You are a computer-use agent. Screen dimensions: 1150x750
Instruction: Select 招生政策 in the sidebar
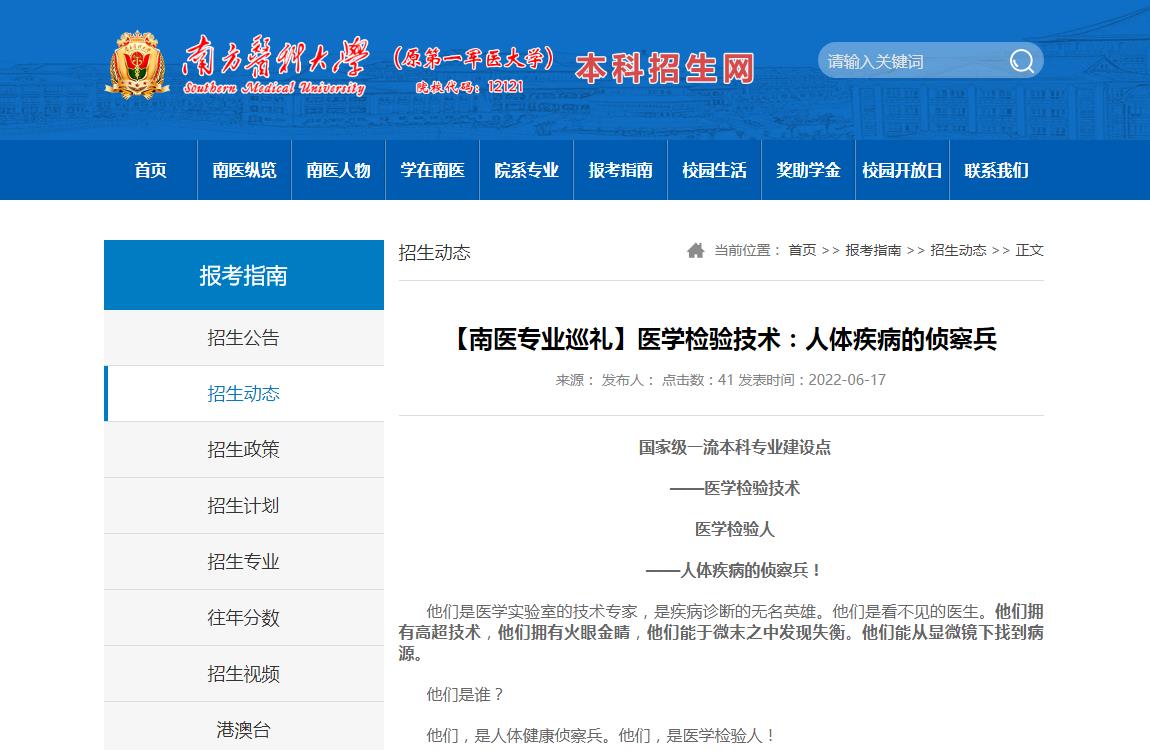coord(244,449)
